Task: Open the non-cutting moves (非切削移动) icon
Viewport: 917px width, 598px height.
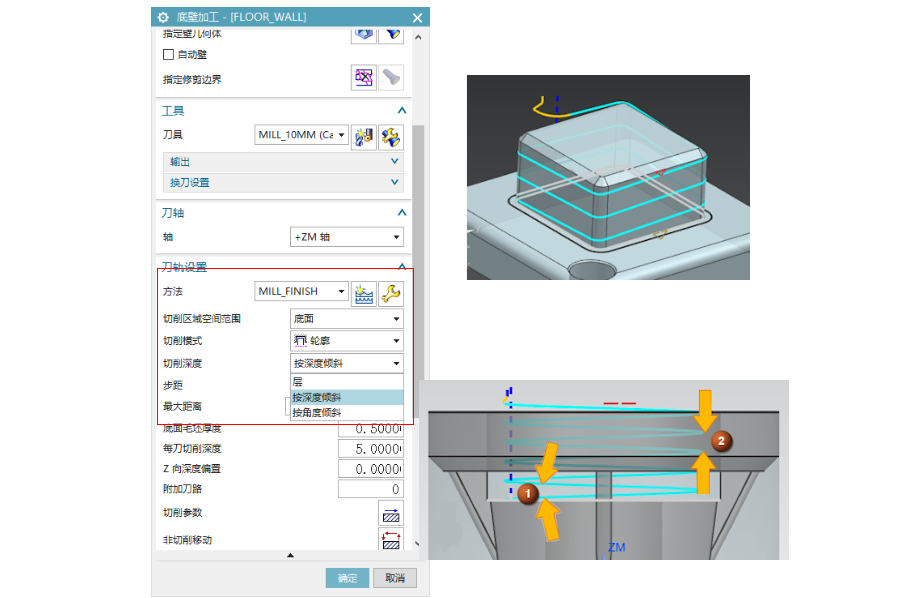Action: click(x=390, y=540)
